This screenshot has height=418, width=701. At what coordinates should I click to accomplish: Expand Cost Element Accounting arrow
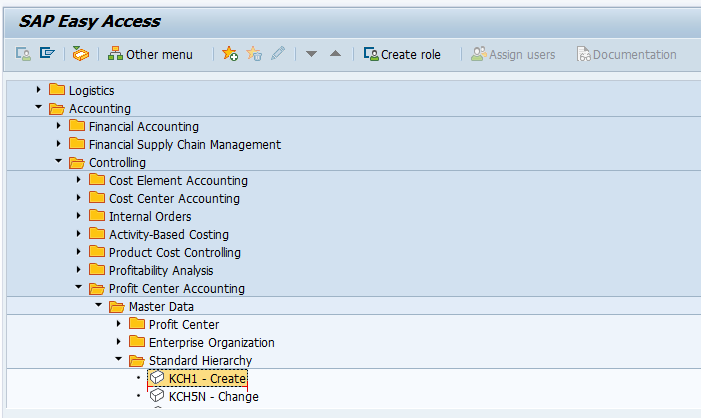pyautogui.click(x=79, y=180)
